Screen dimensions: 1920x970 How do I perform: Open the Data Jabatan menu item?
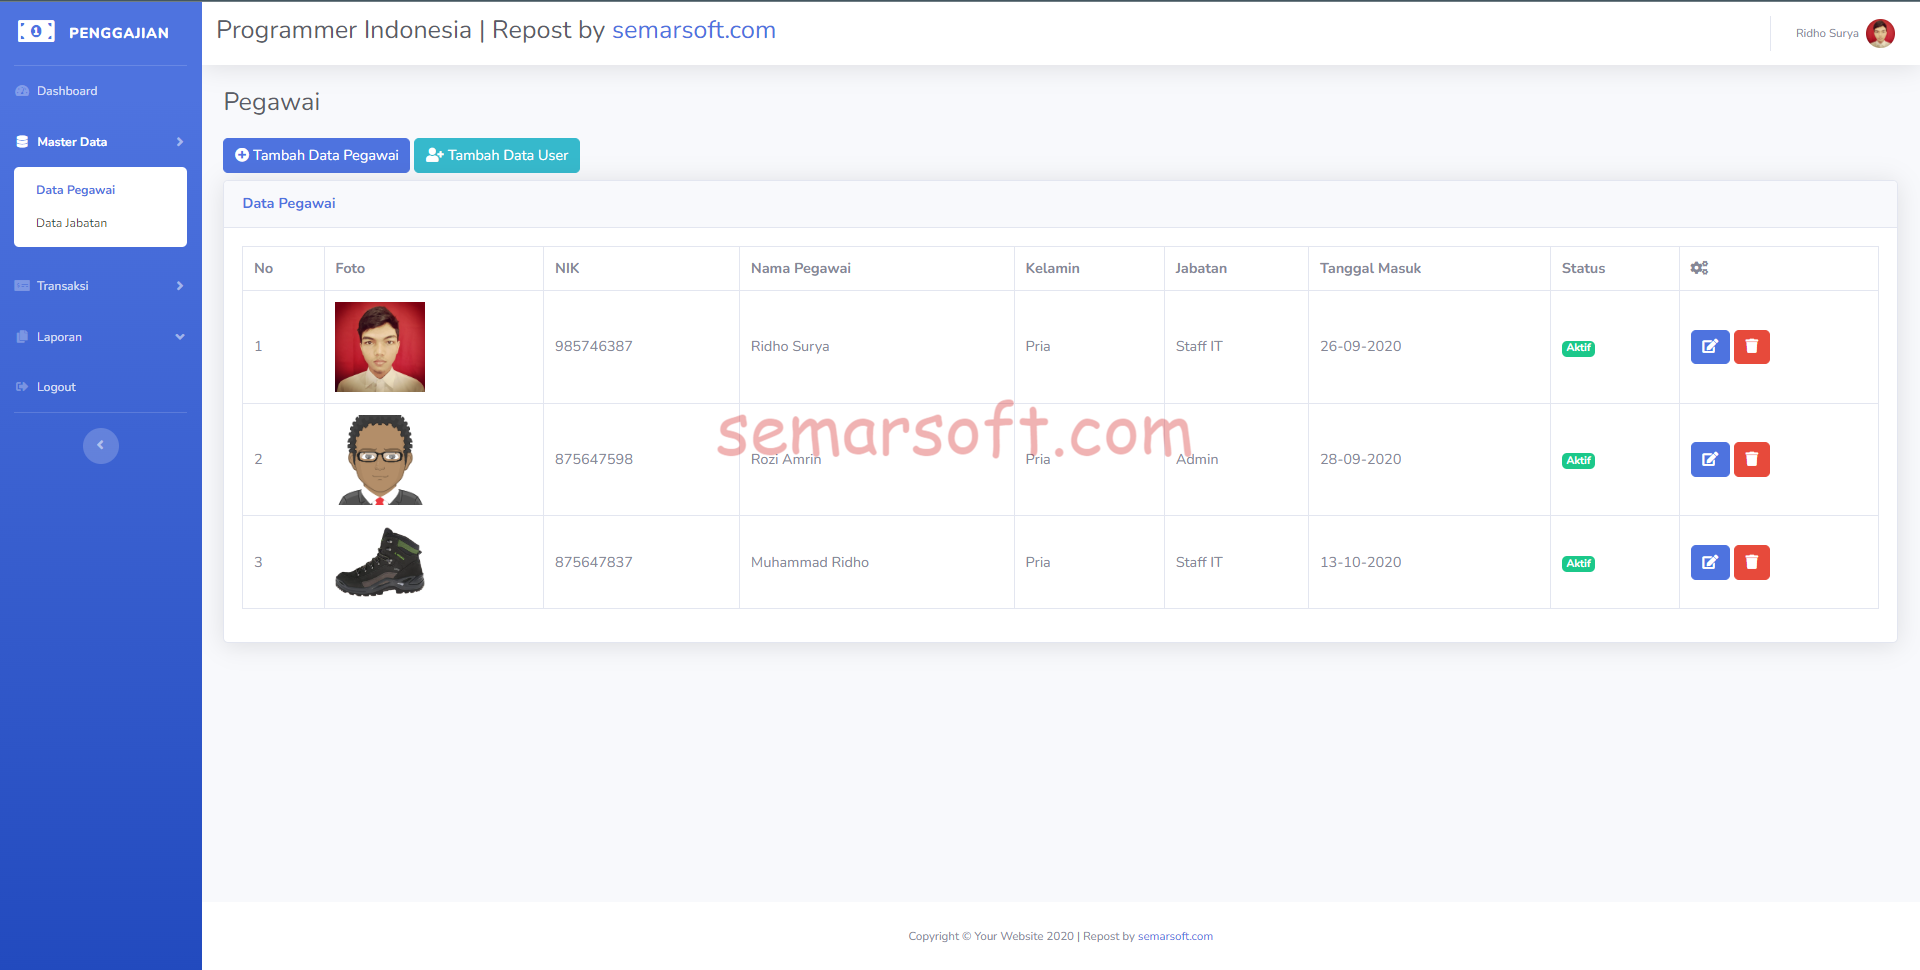pos(71,222)
